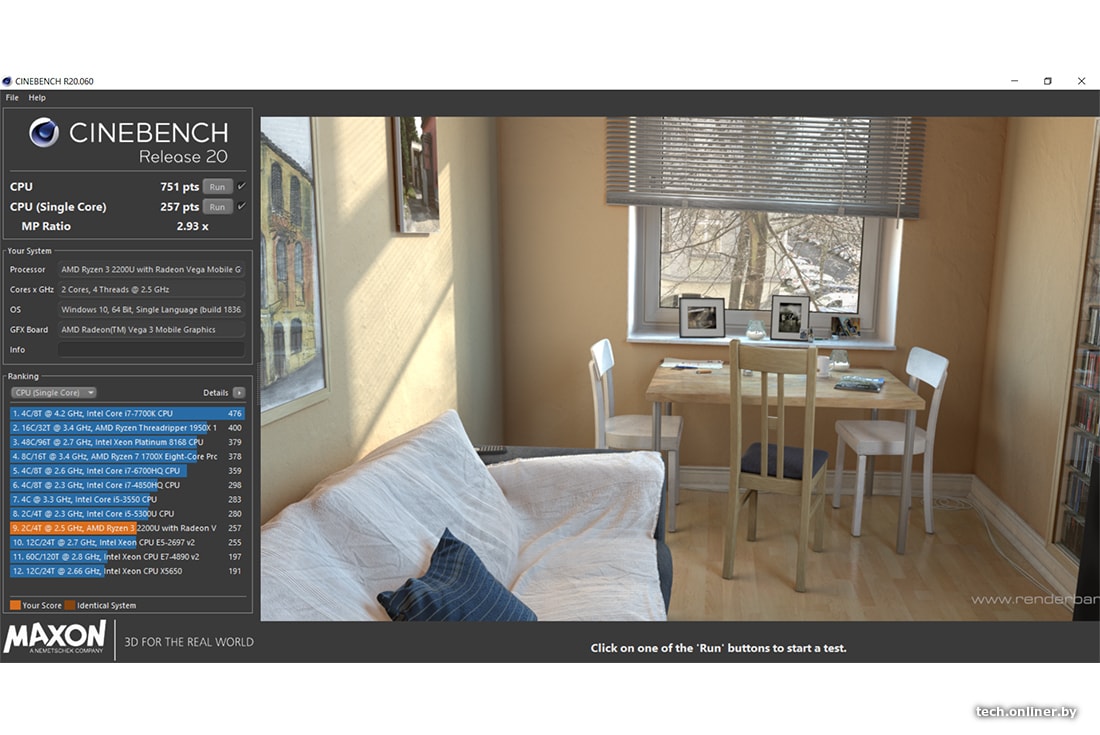Select ranking row 4 AMD Ryzen 7 1700X
1100x735 pixels.
pos(127,457)
